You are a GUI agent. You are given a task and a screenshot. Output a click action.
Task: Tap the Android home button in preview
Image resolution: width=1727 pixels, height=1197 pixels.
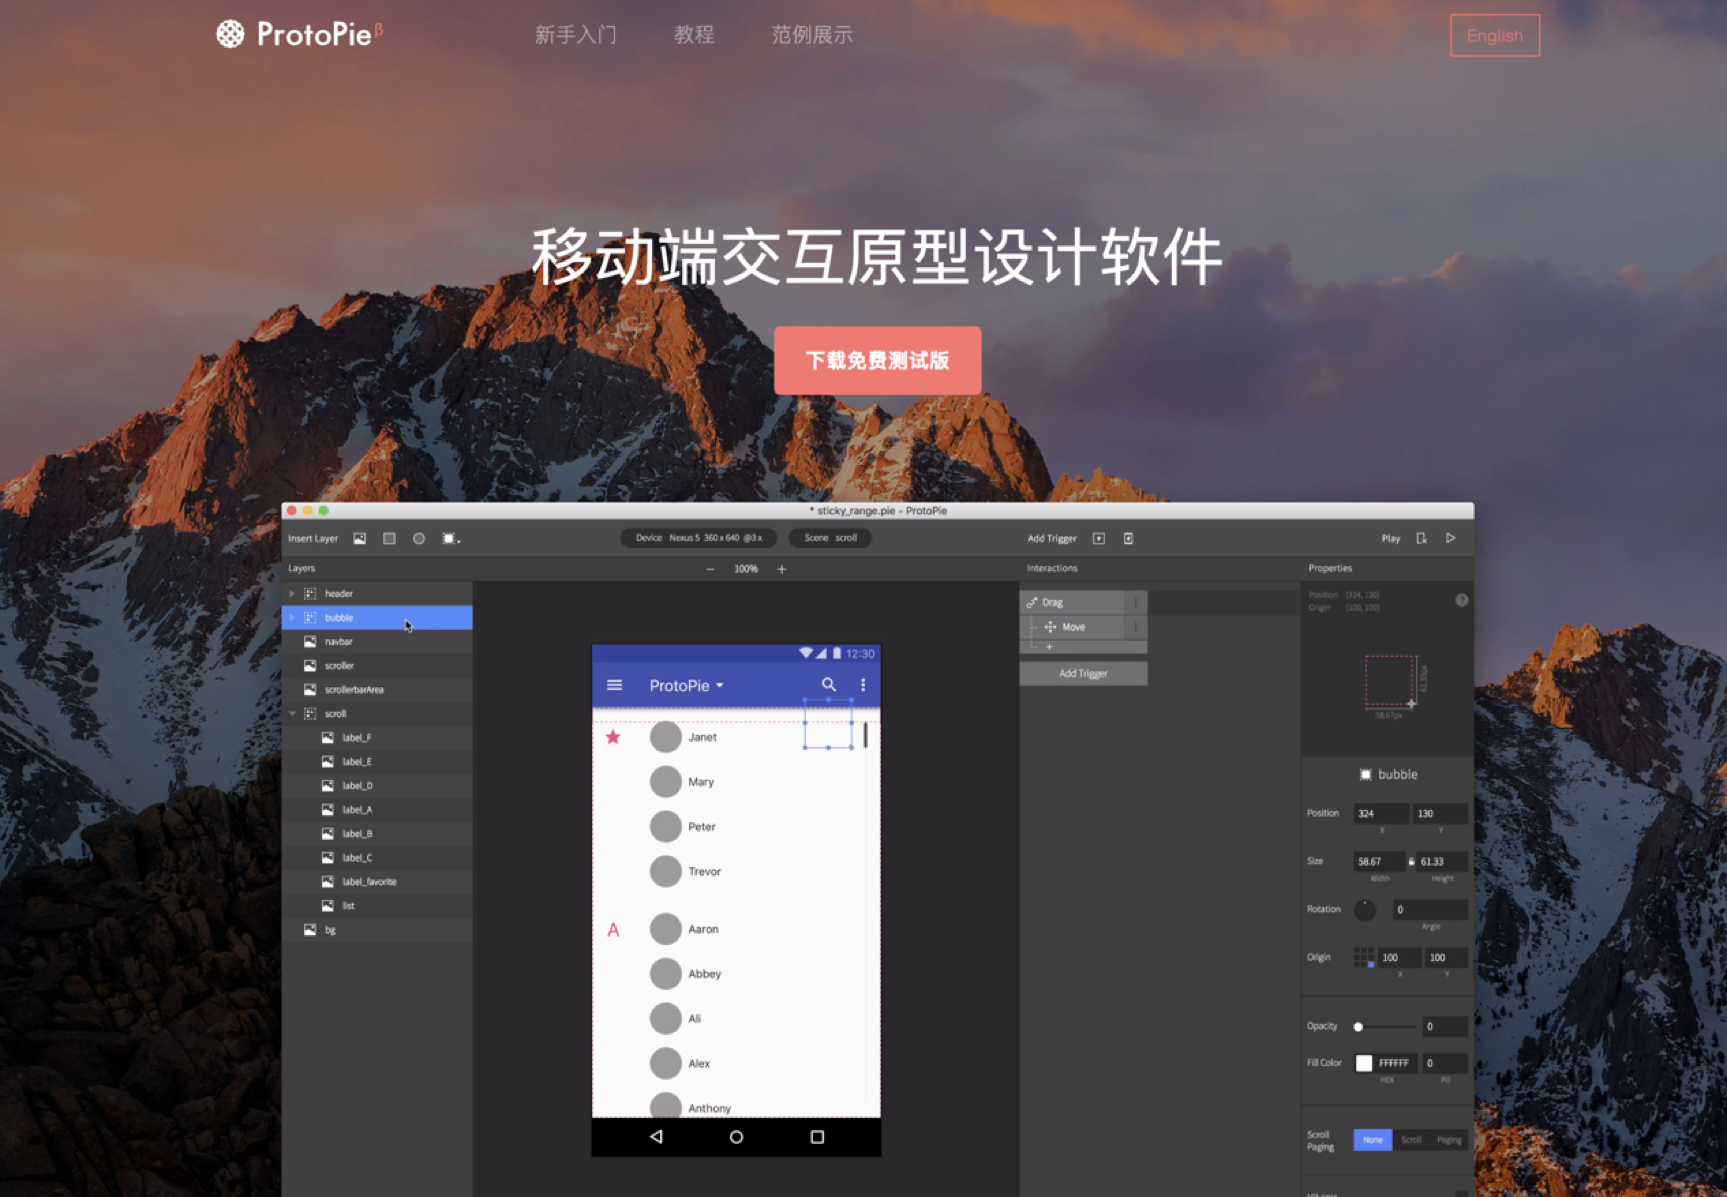click(x=736, y=1137)
